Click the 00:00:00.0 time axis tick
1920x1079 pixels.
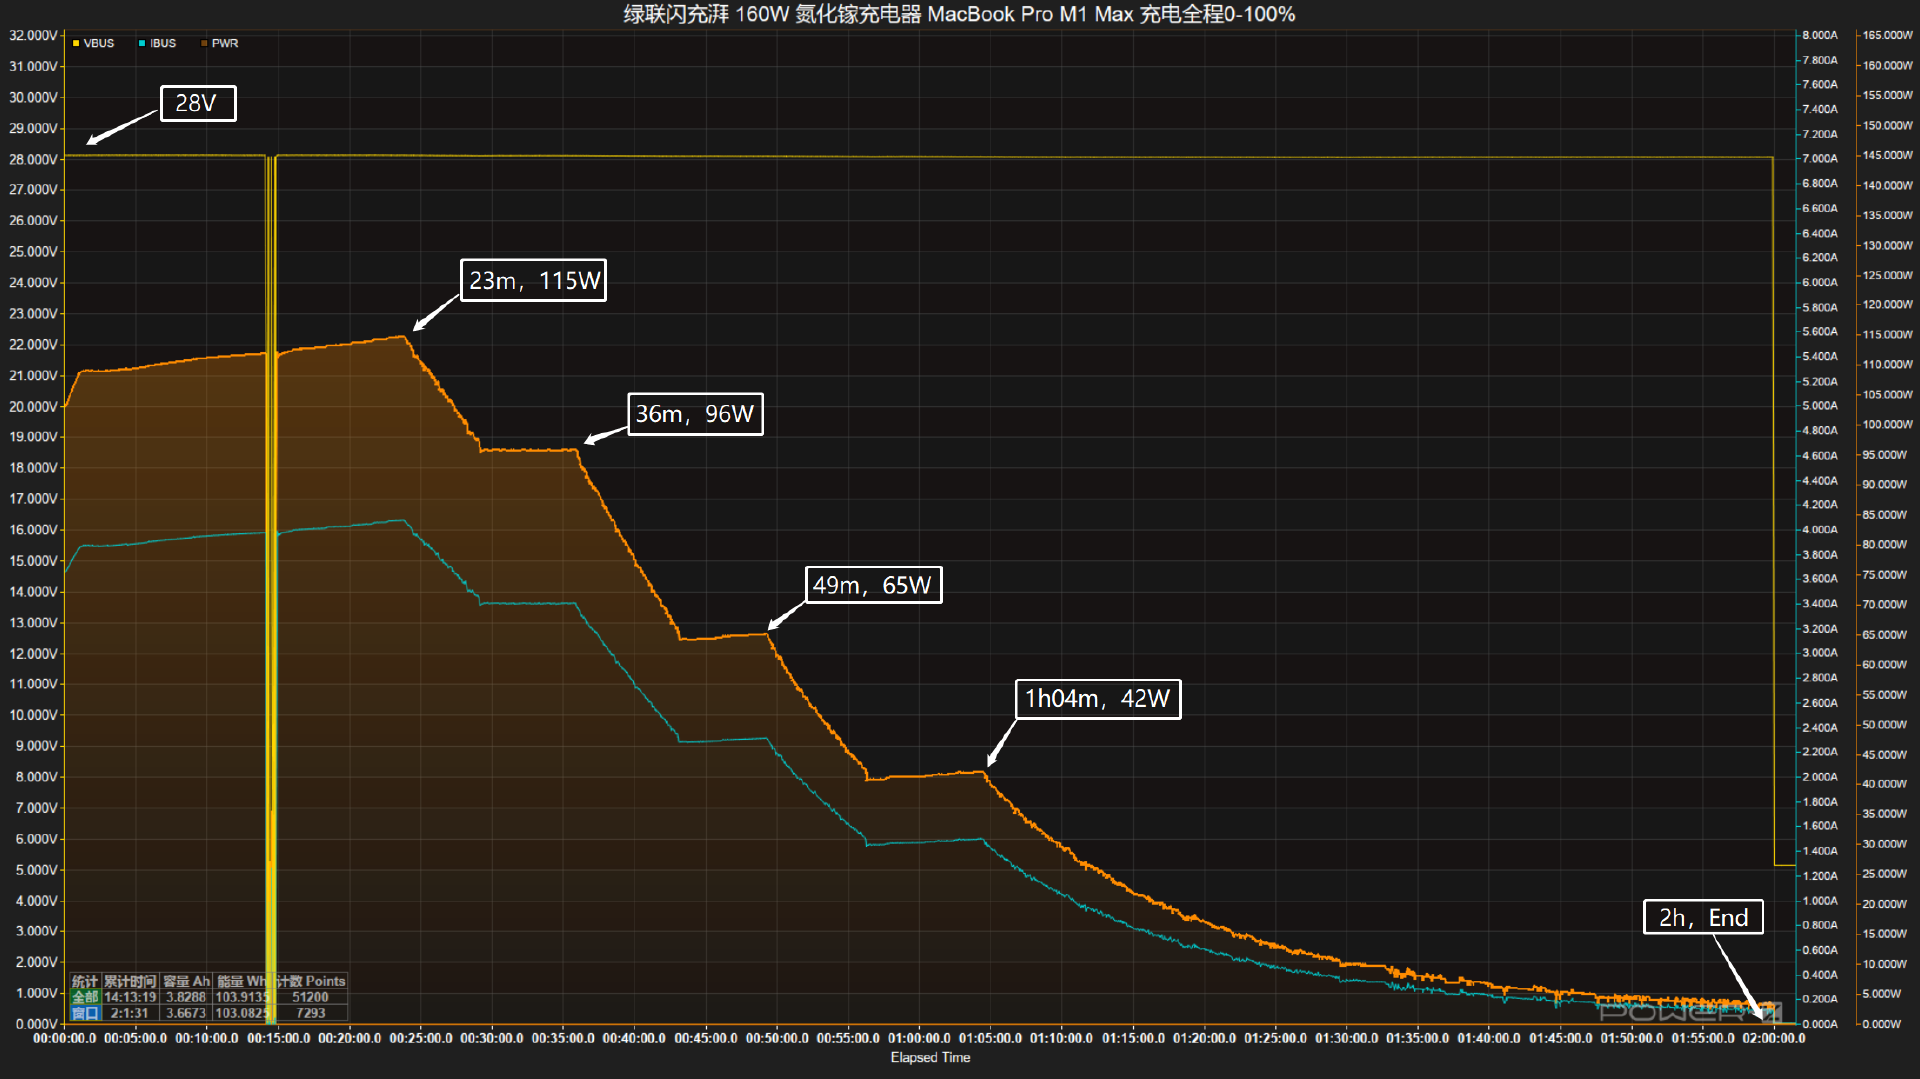pyautogui.click(x=65, y=1038)
